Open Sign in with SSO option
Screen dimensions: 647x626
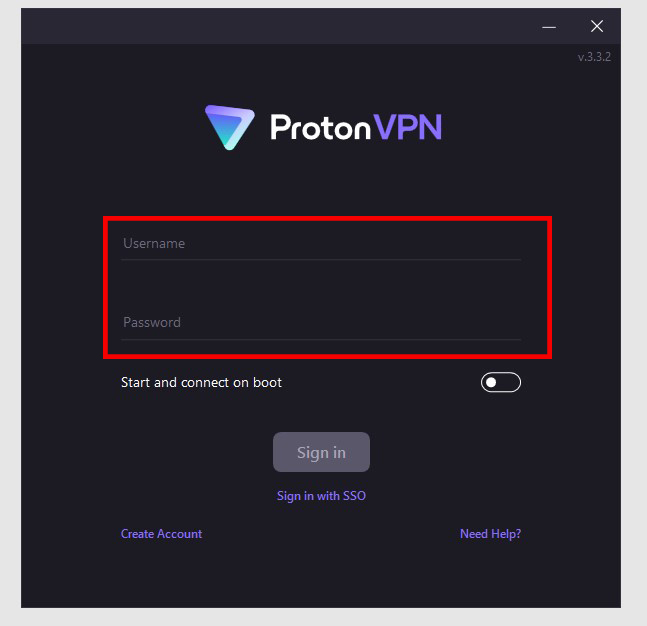(x=321, y=496)
